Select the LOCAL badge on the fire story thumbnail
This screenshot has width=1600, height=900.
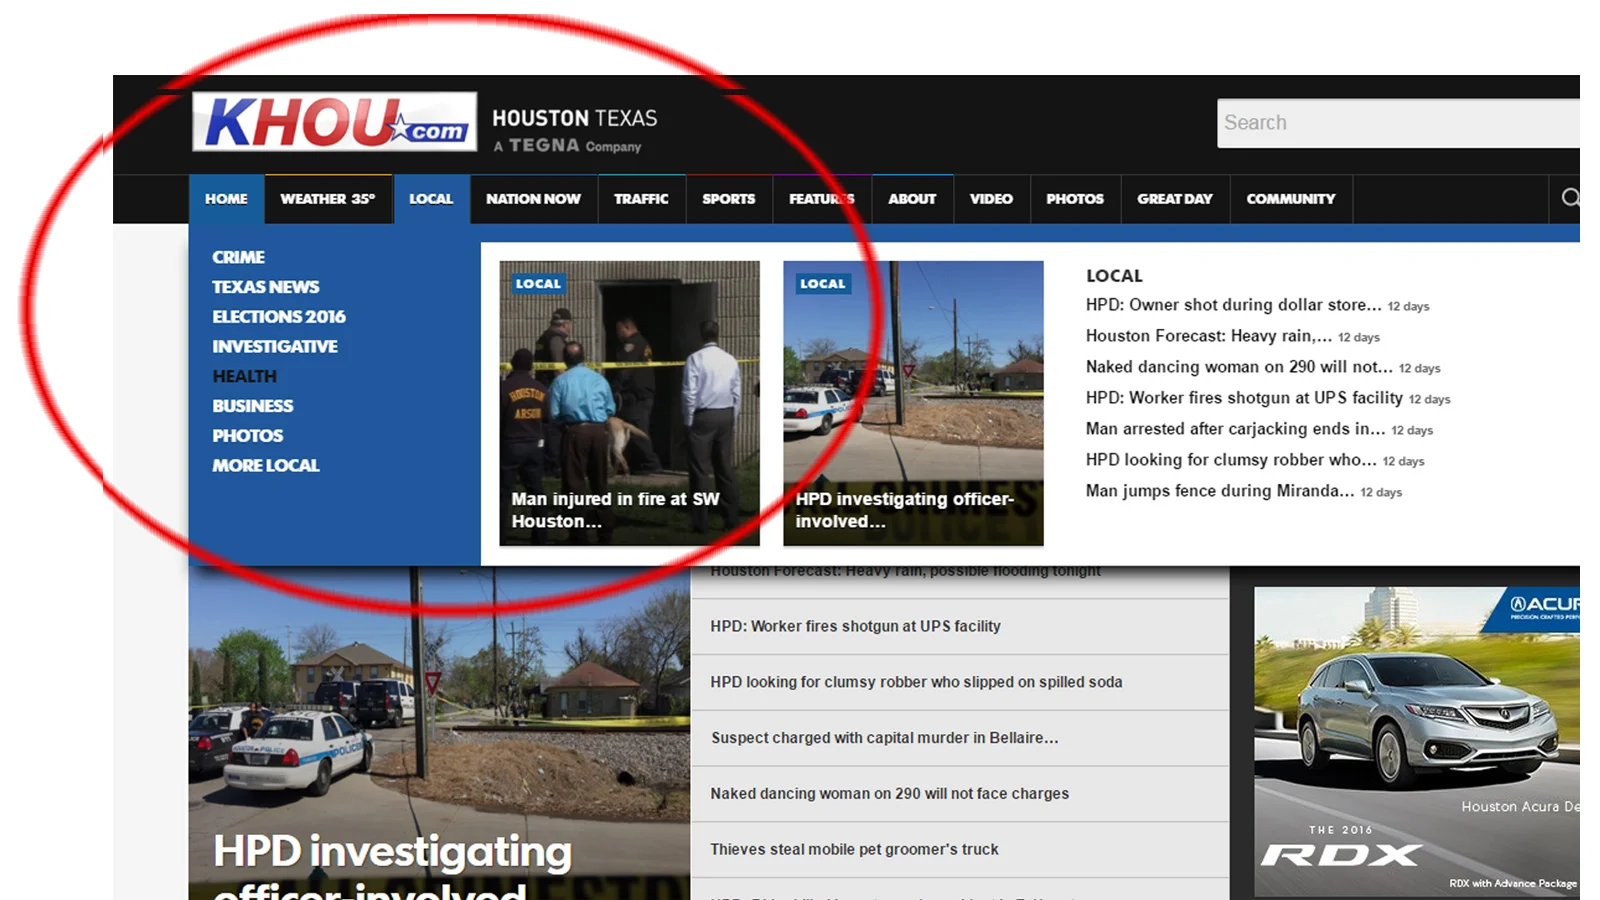point(538,284)
